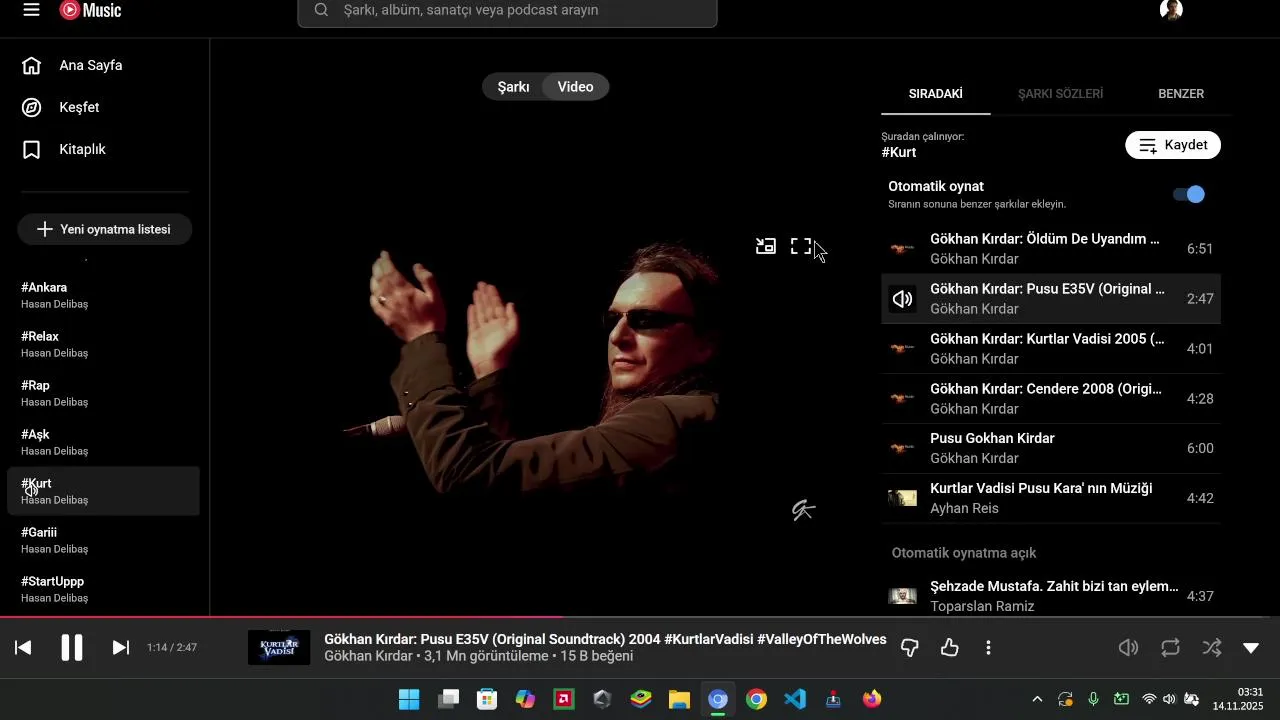Open the #Ankara playlist
1280x720 pixels.
pyautogui.click(x=104, y=295)
